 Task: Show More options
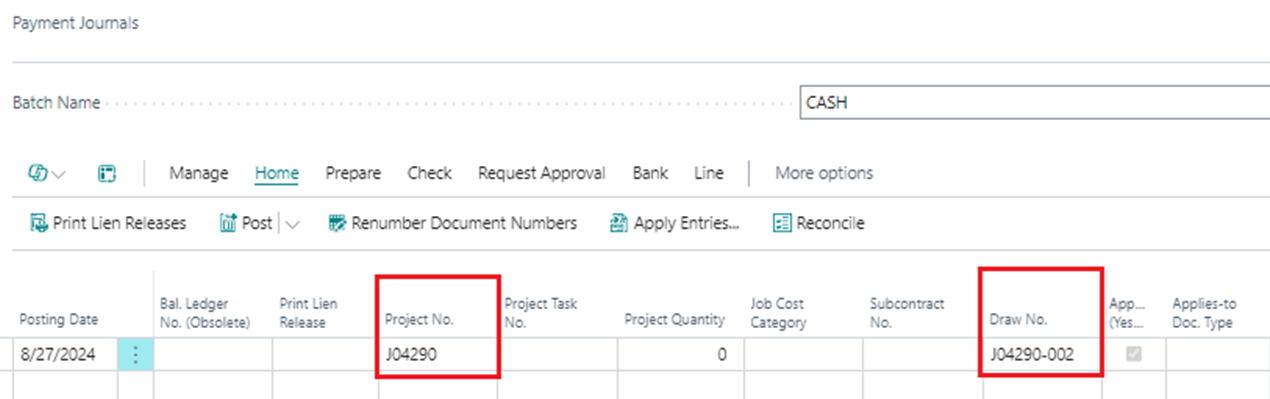click(x=824, y=173)
